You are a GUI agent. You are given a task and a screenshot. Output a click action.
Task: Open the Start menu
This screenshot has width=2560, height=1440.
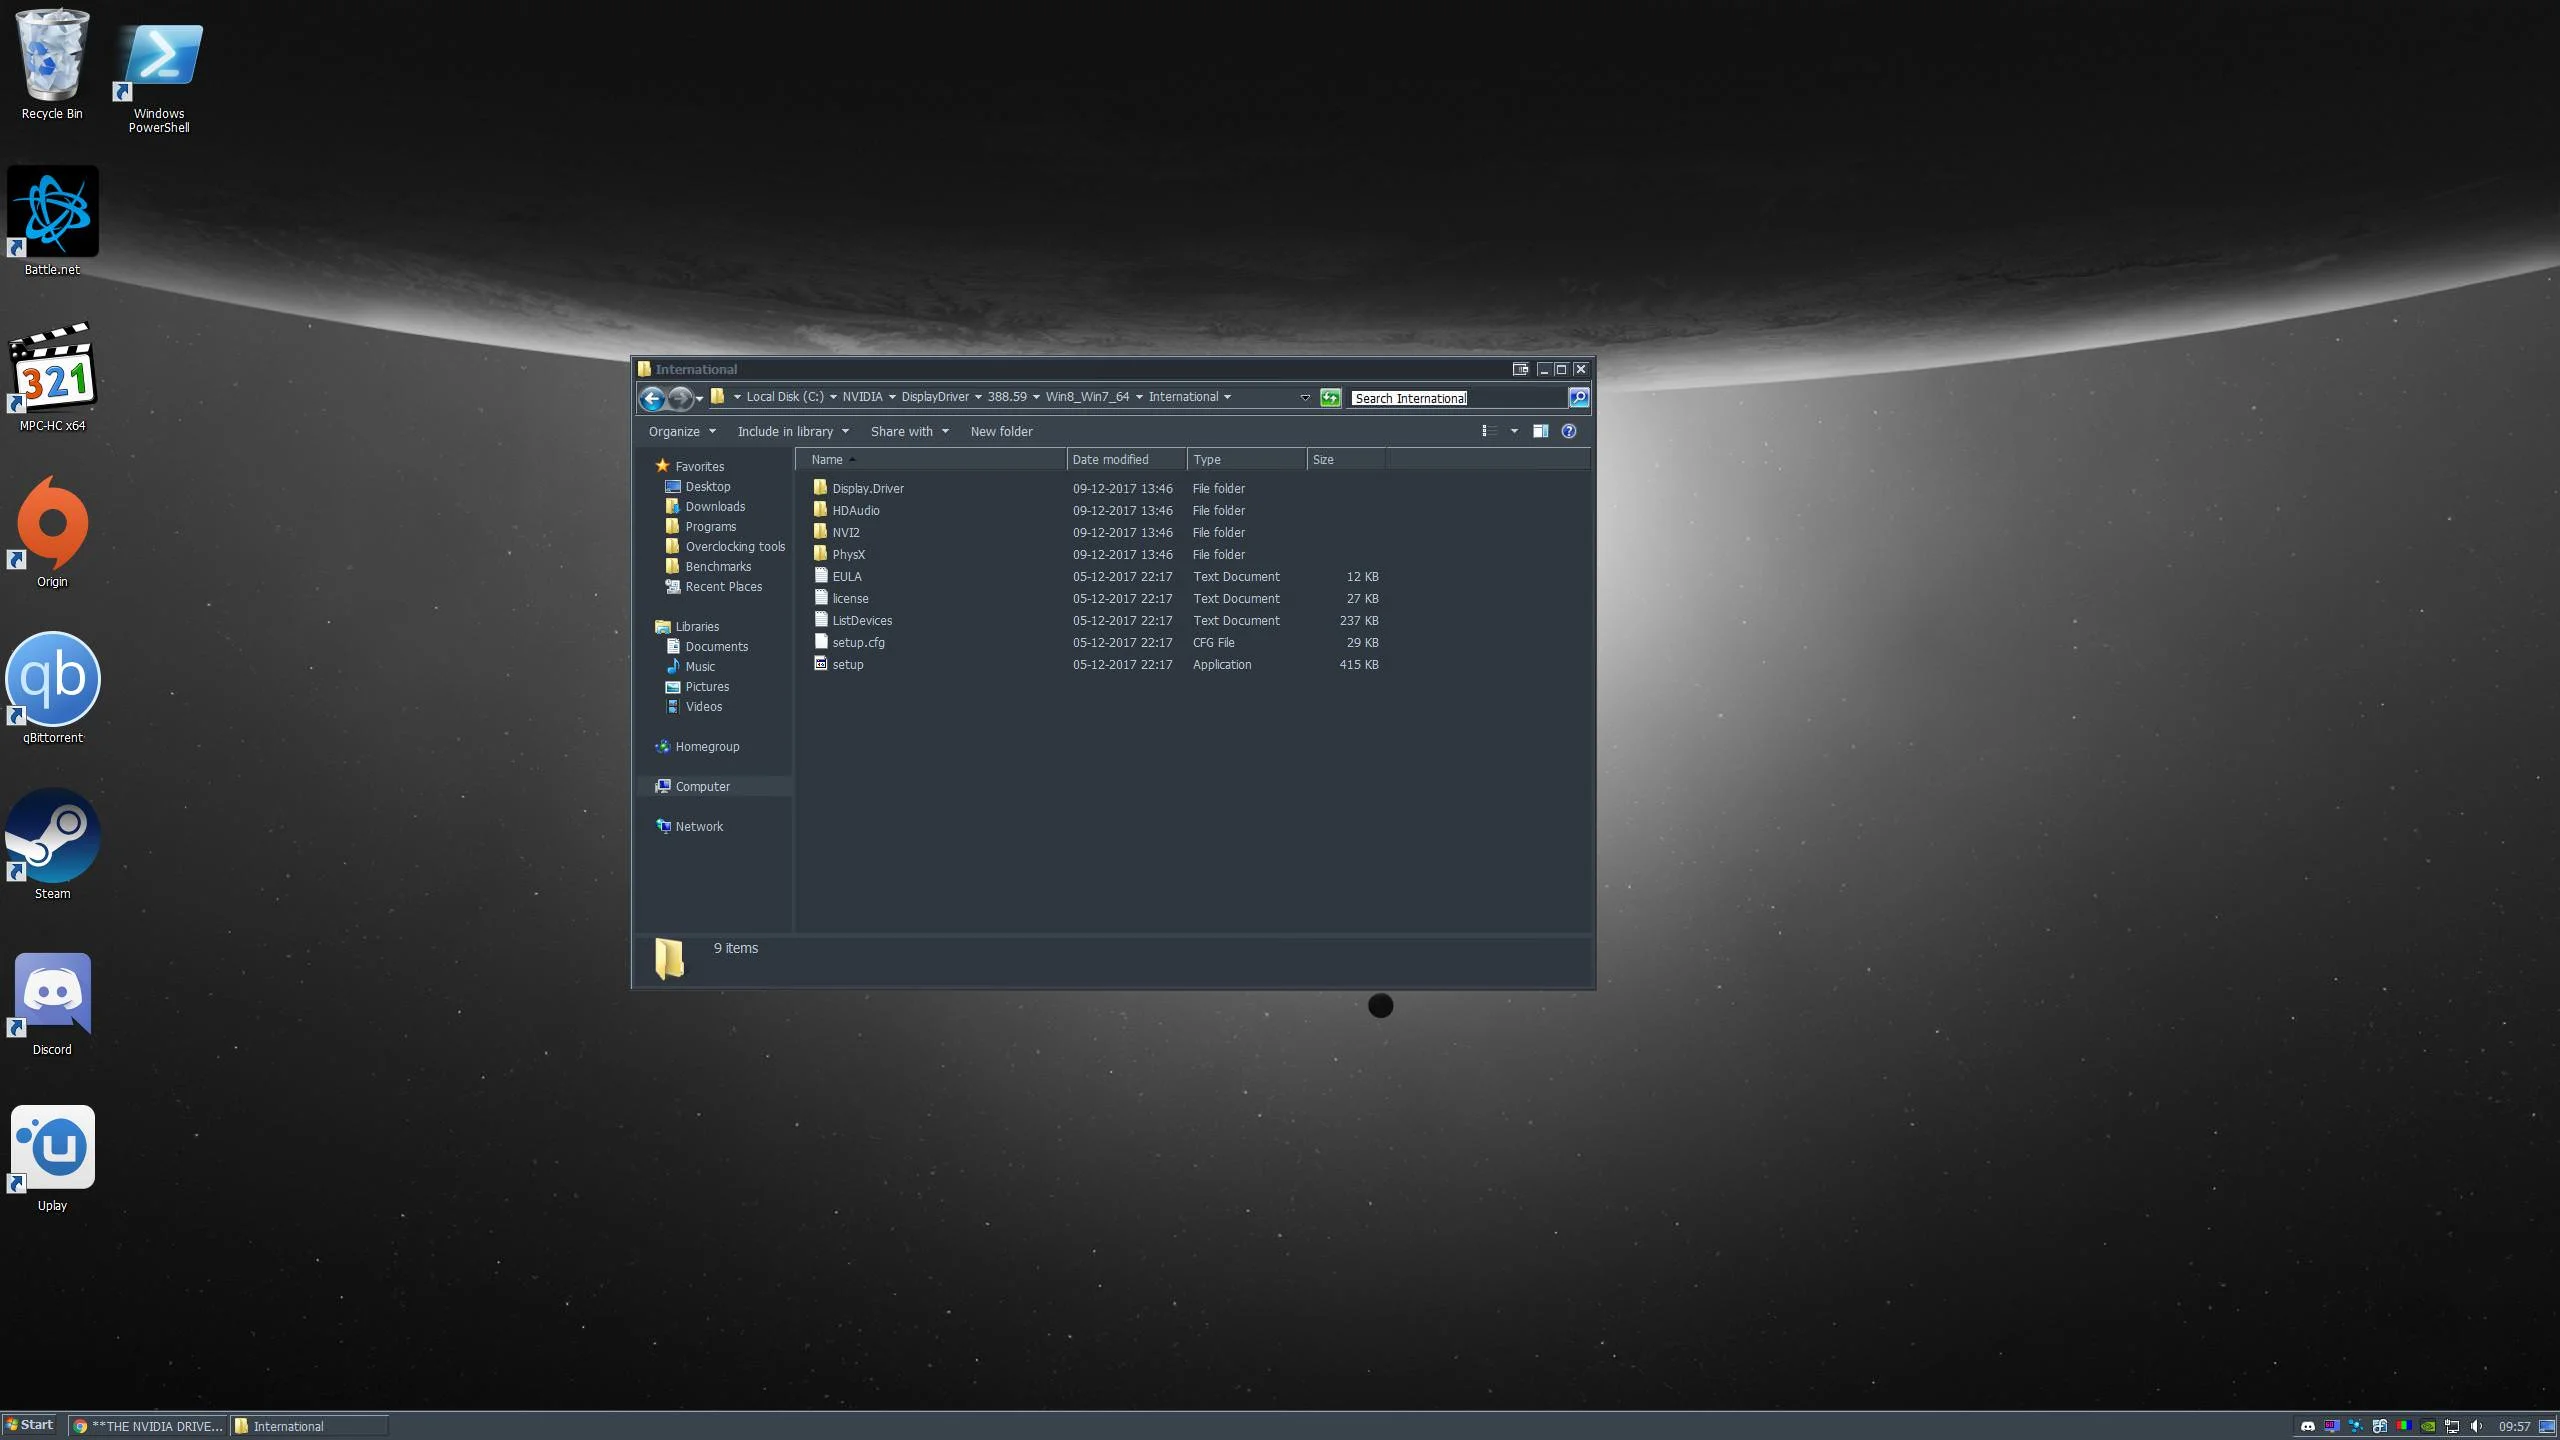(x=30, y=1425)
